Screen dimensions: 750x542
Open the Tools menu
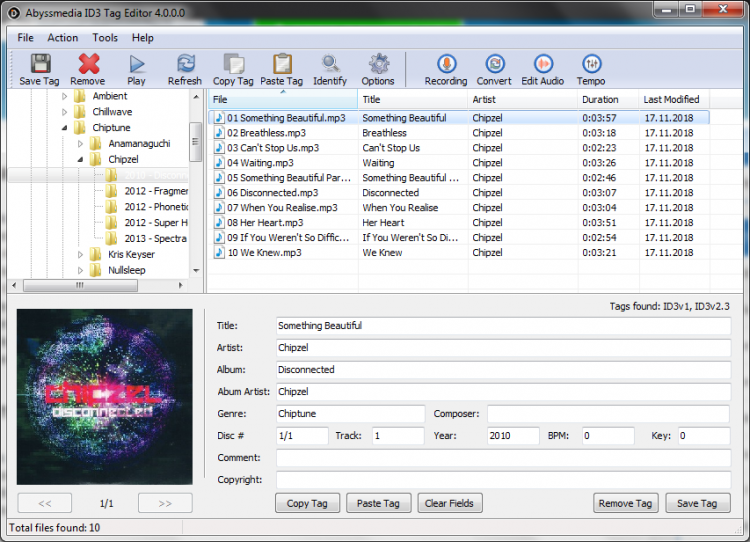105,38
